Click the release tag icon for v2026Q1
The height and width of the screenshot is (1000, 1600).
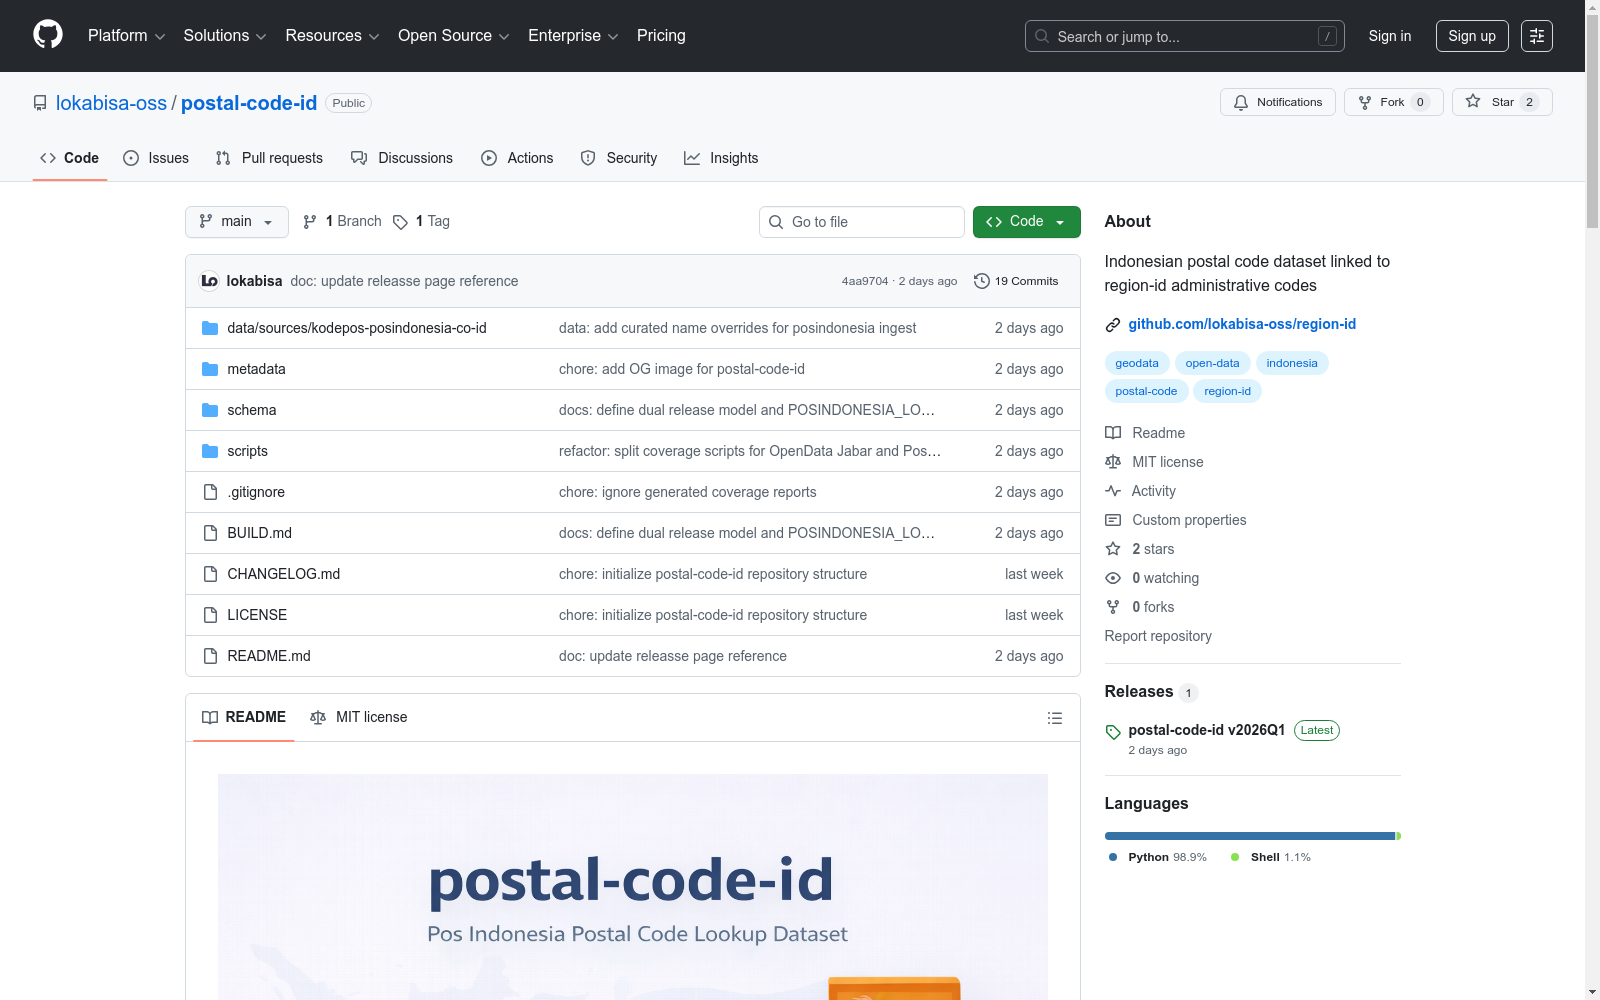pos(1113,732)
